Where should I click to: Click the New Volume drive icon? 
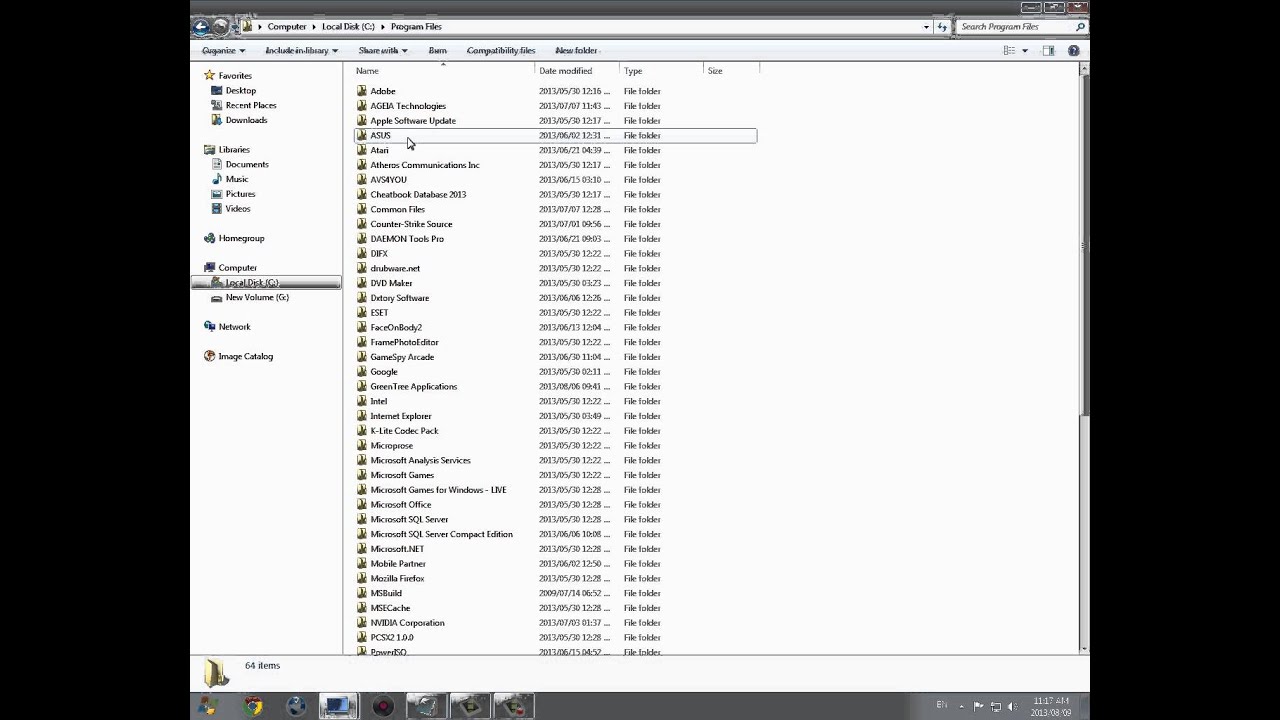(x=217, y=297)
